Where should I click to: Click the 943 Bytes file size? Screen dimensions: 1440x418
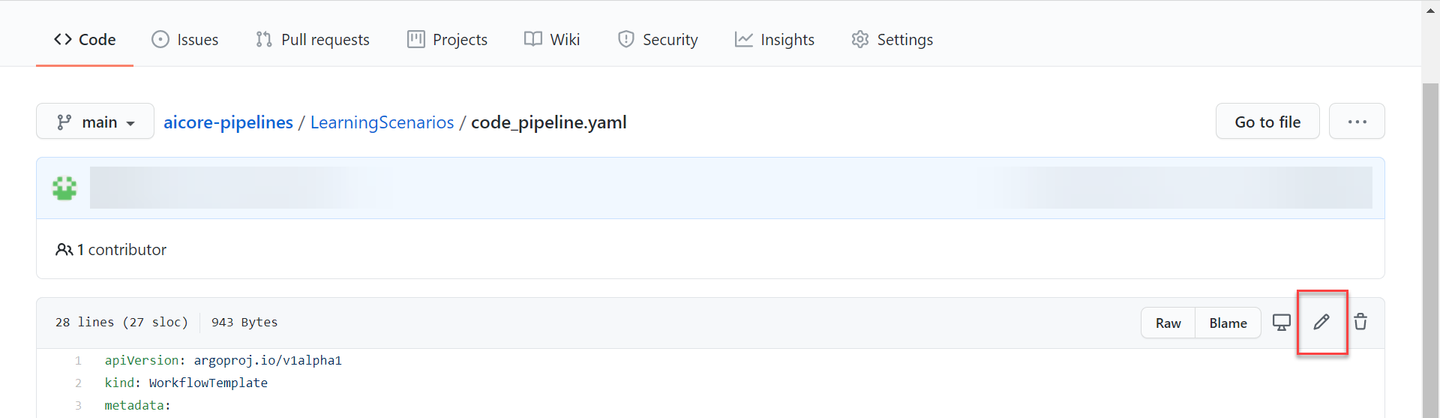[244, 322]
